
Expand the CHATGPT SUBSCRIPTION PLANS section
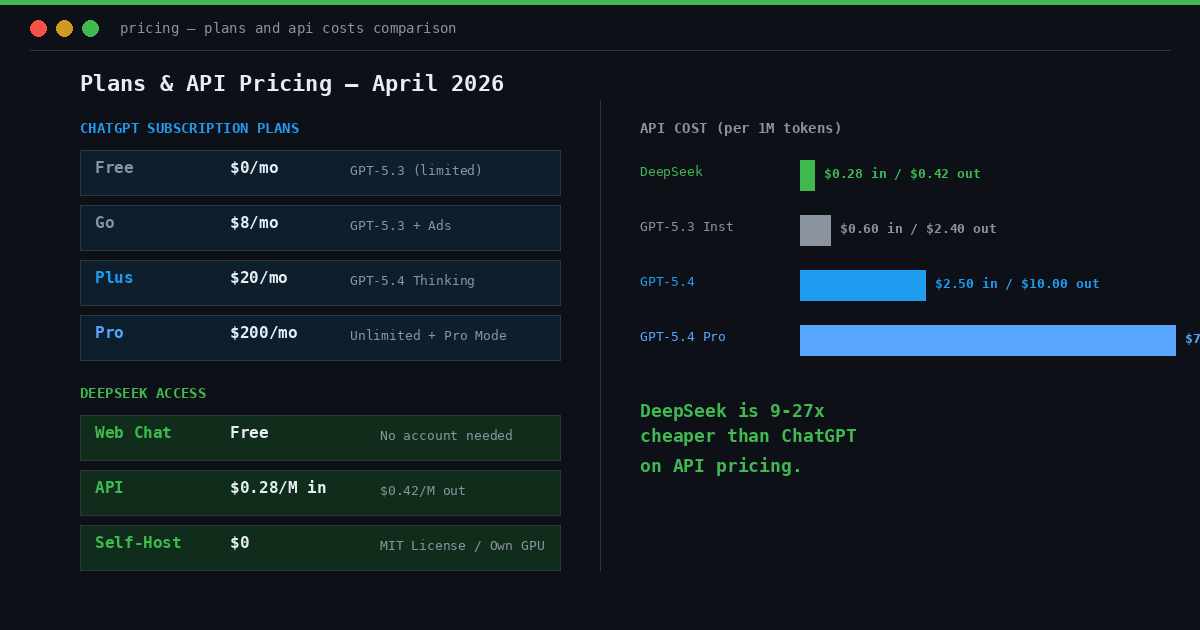pyautogui.click(x=189, y=128)
